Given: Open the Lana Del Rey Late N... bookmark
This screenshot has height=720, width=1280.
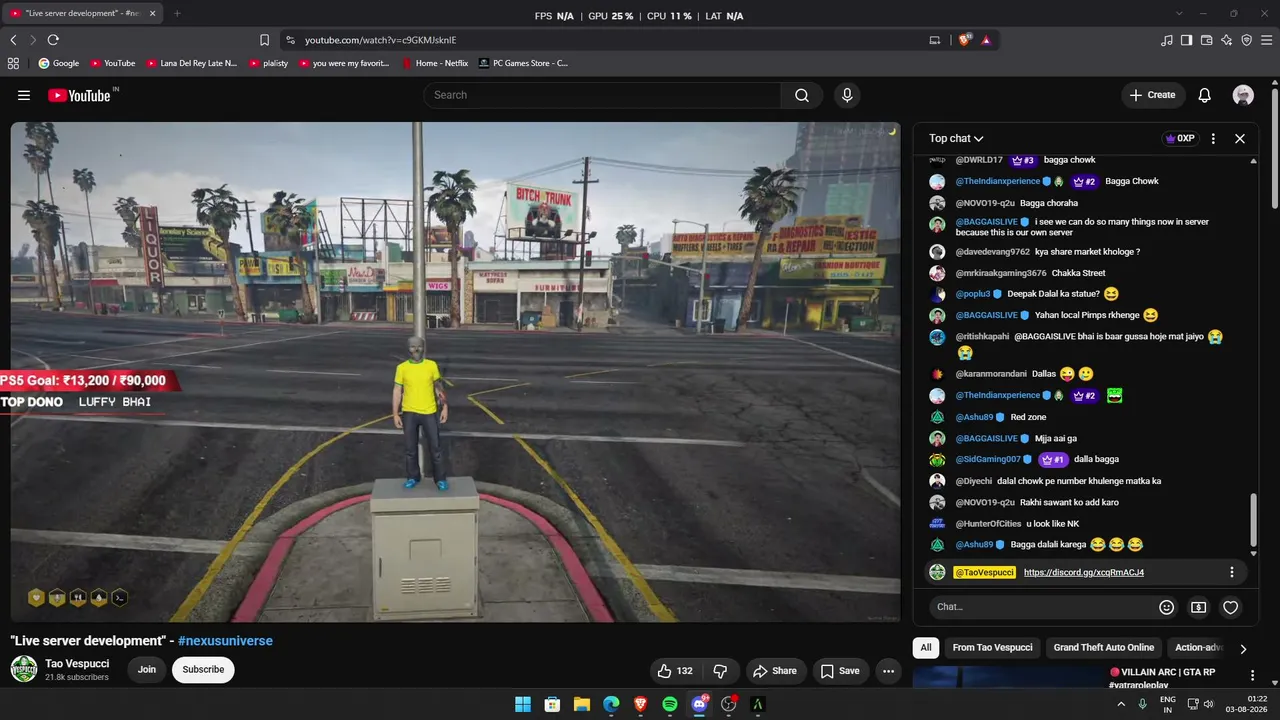Looking at the screenshot, I should click(x=191, y=63).
